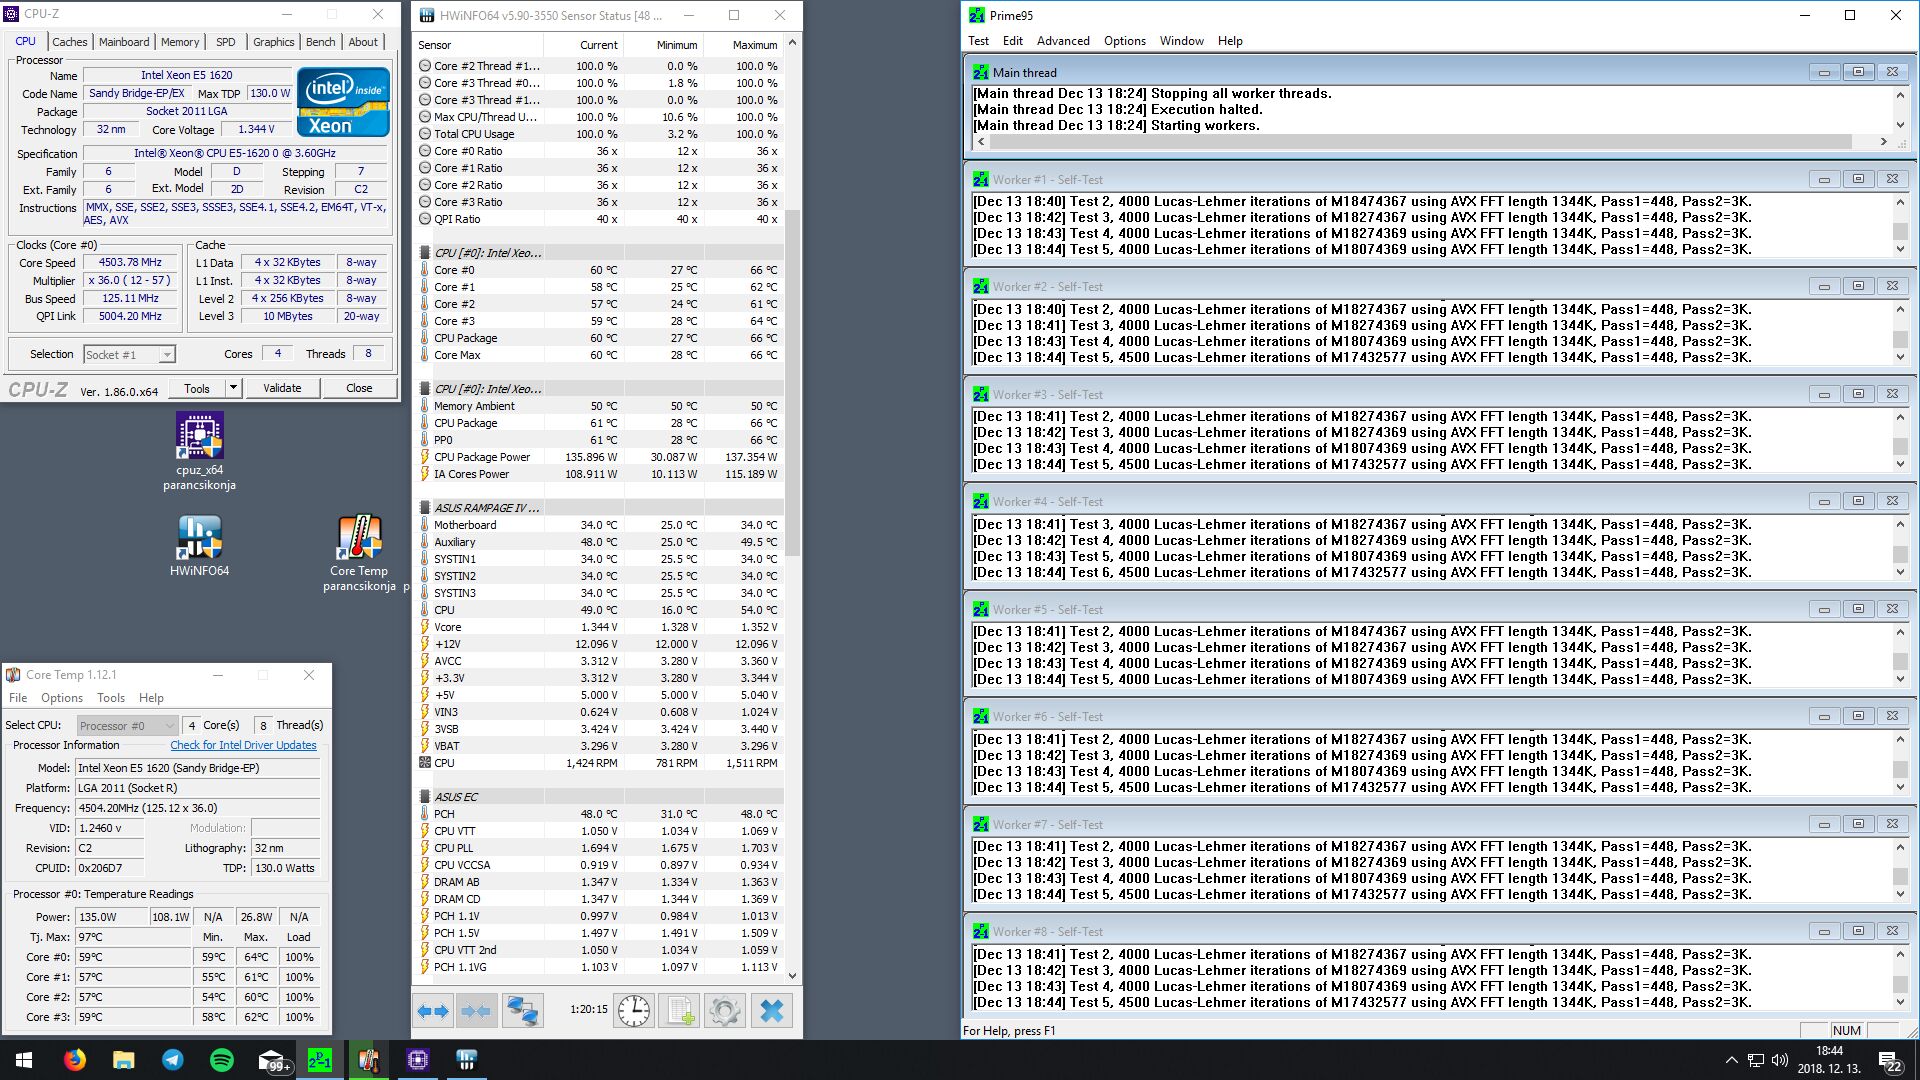The height and width of the screenshot is (1080, 1920).
Task: Open the network remote monitoring icon in HWiNFO
Action: point(522,1011)
